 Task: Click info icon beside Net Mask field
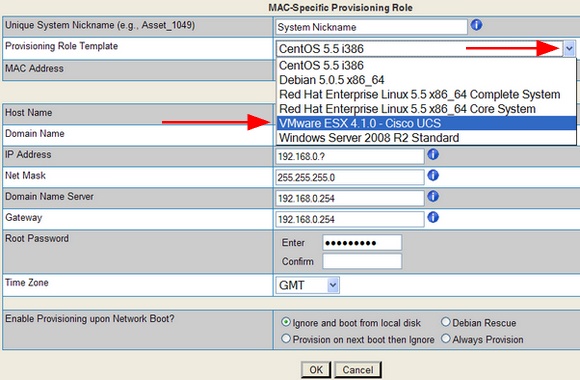click(433, 175)
